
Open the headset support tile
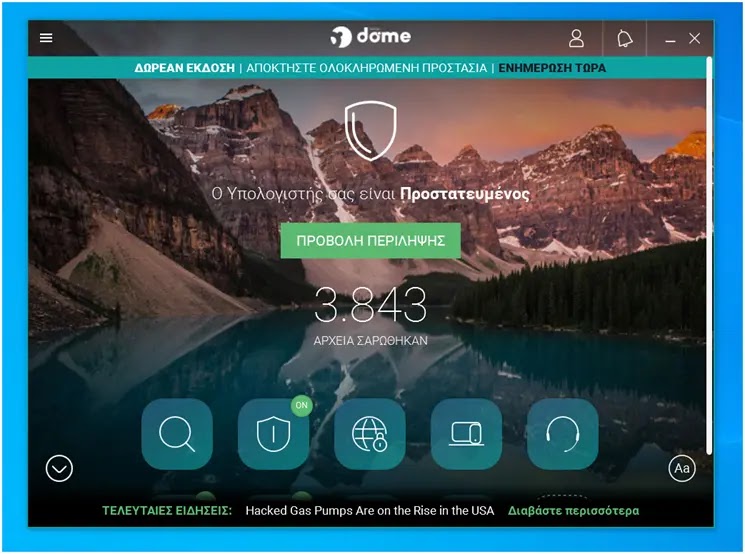563,434
